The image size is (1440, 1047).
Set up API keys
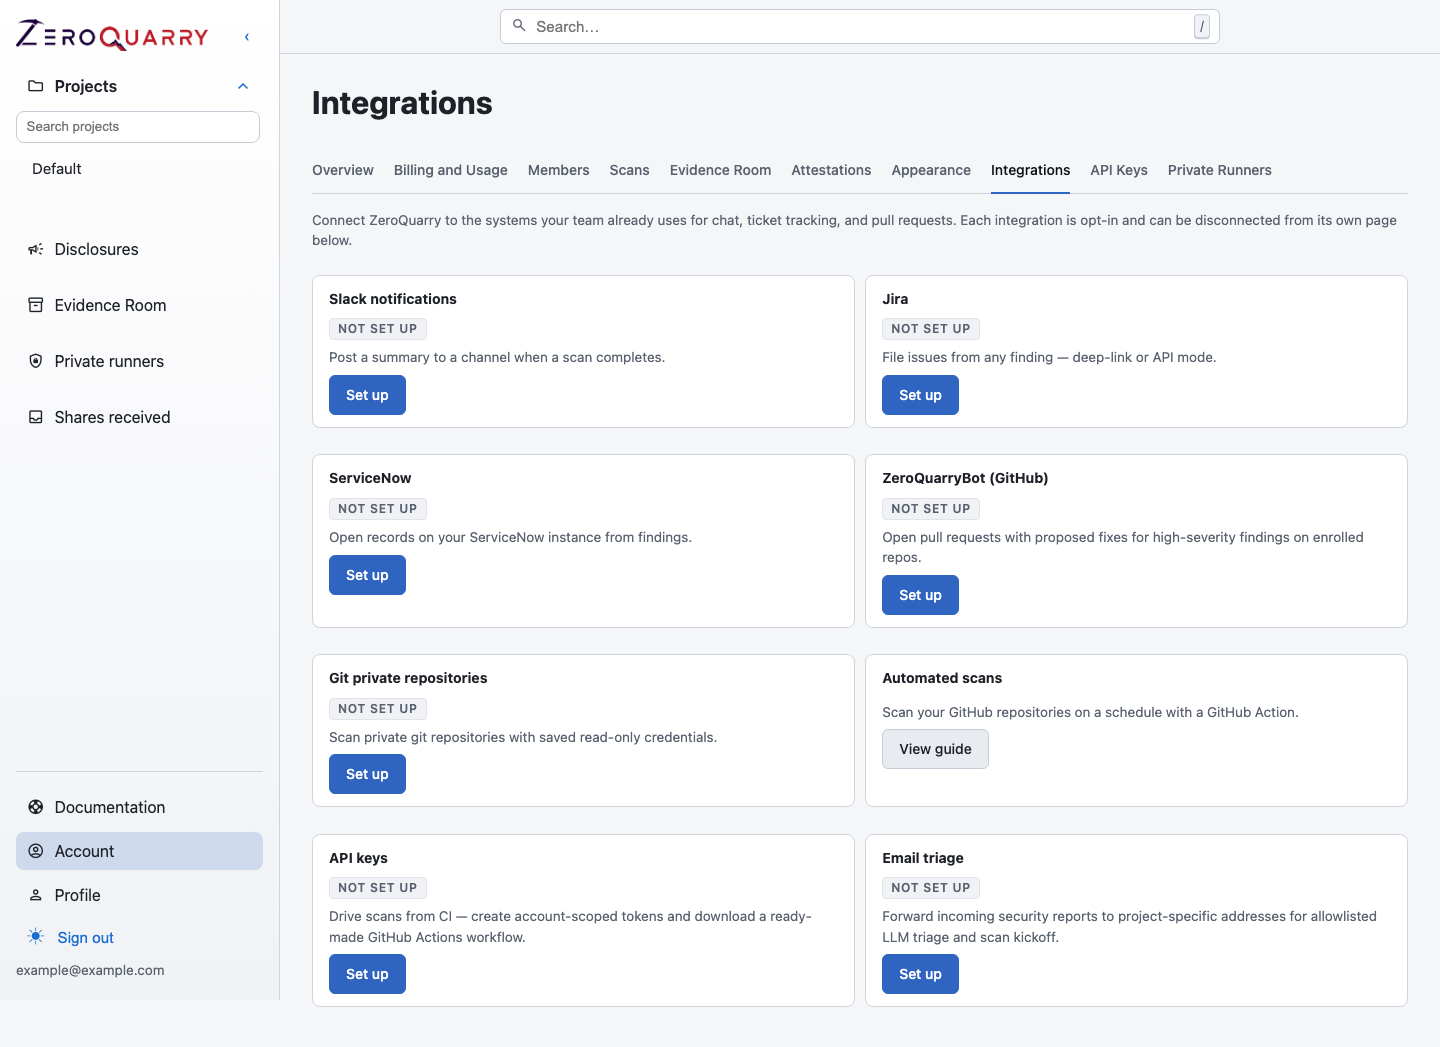(x=367, y=974)
